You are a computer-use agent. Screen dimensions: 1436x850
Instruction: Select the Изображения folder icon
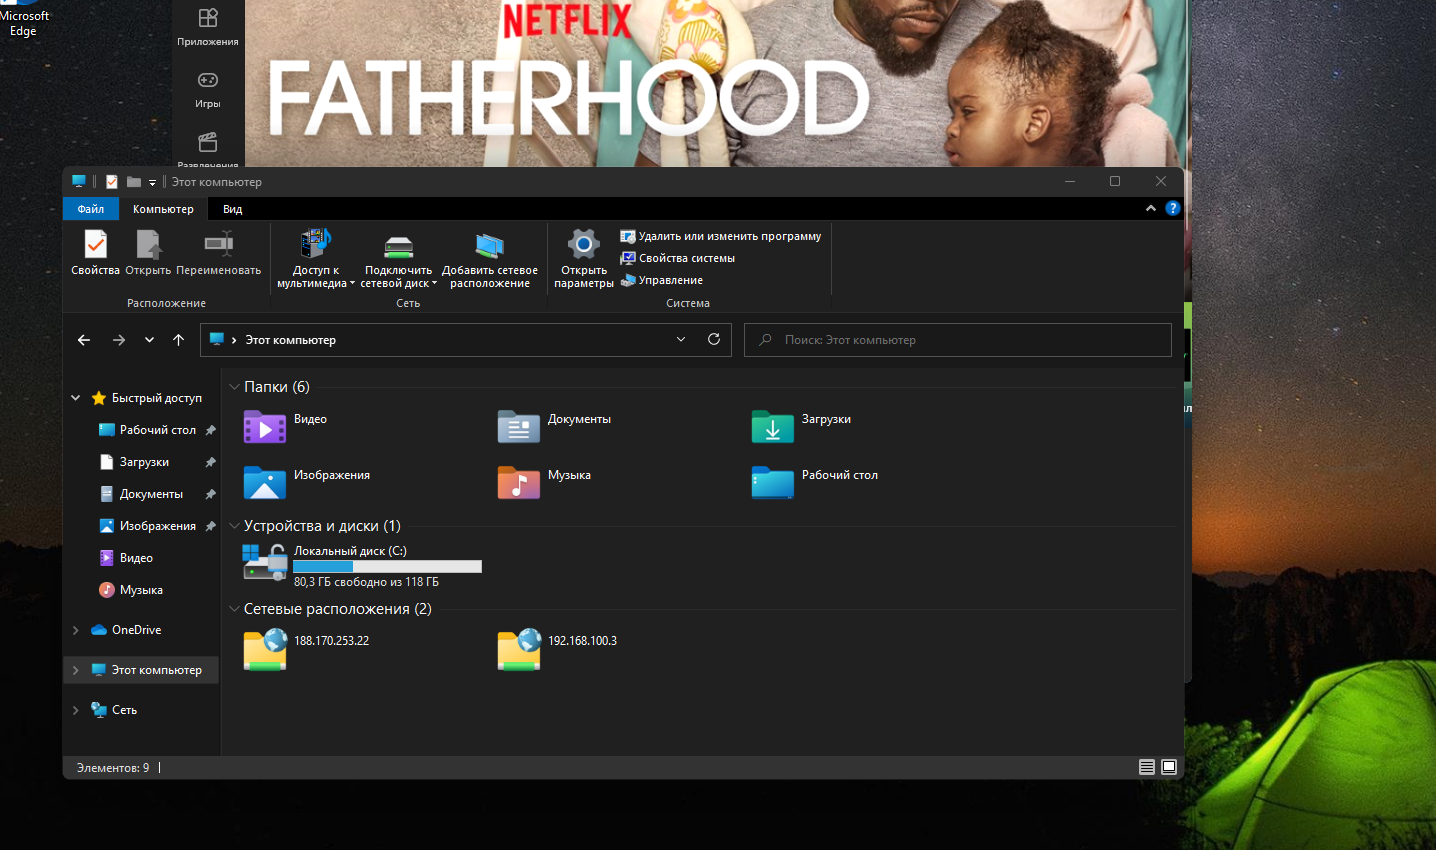click(265, 483)
